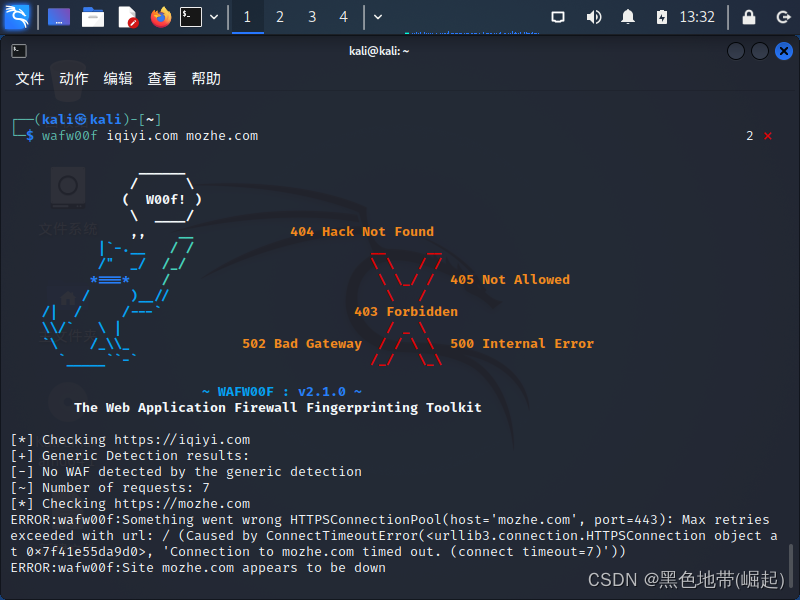Open the text editor launcher icon
This screenshot has height=600, width=800.
tap(128, 17)
